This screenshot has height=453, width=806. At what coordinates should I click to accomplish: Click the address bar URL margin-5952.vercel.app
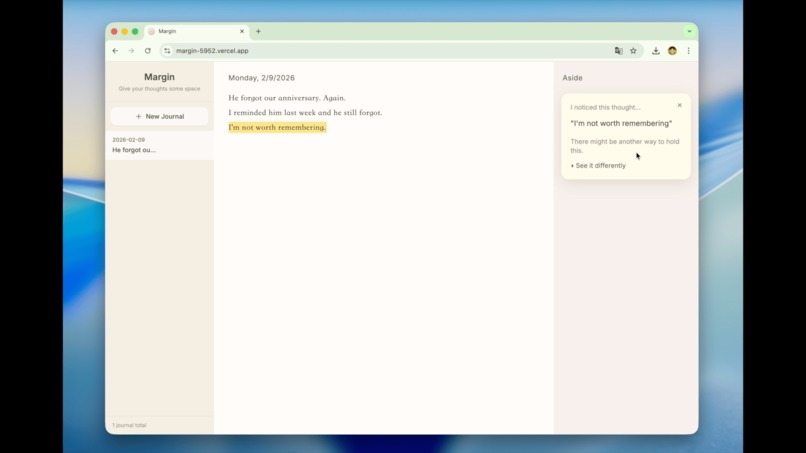pos(212,51)
